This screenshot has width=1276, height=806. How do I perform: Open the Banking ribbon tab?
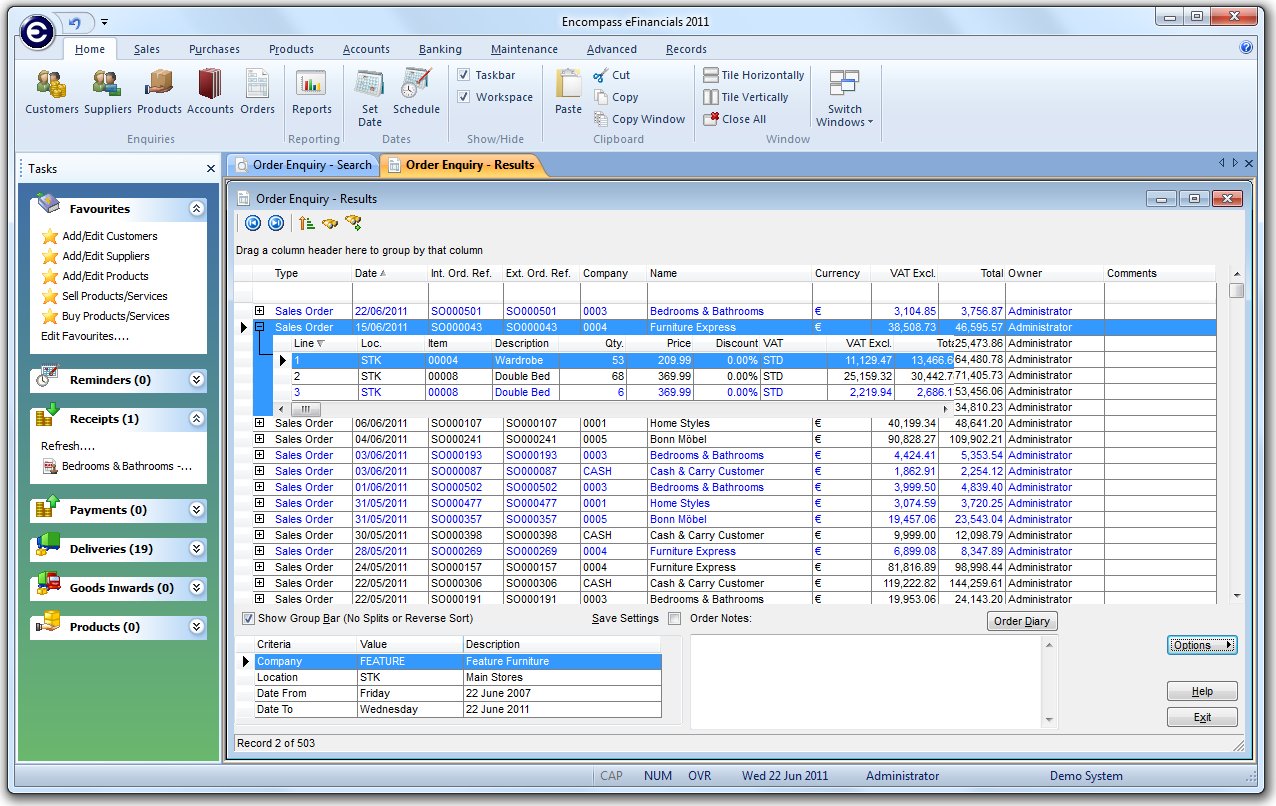click(x=440, y=49)
